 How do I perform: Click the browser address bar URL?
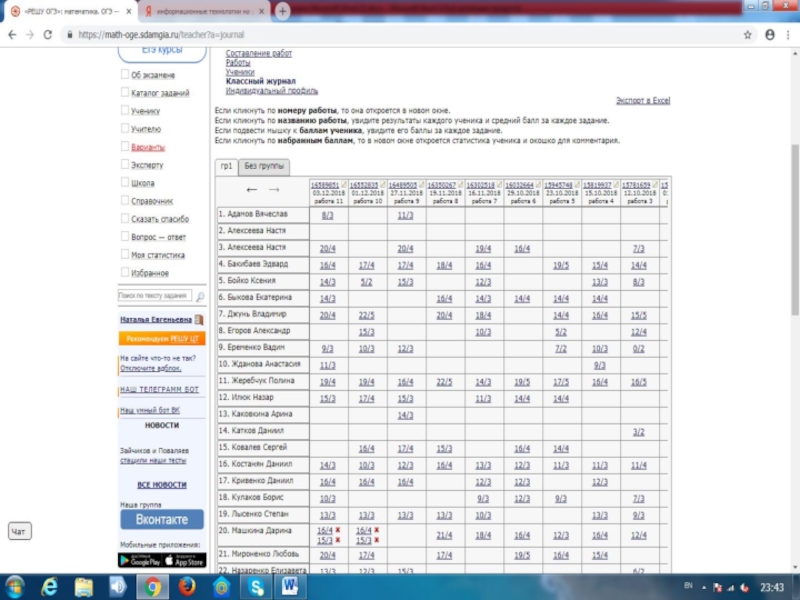point(161,35)
